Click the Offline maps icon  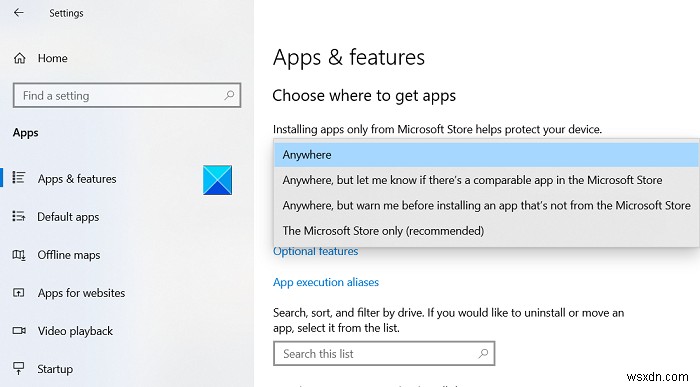19,255
